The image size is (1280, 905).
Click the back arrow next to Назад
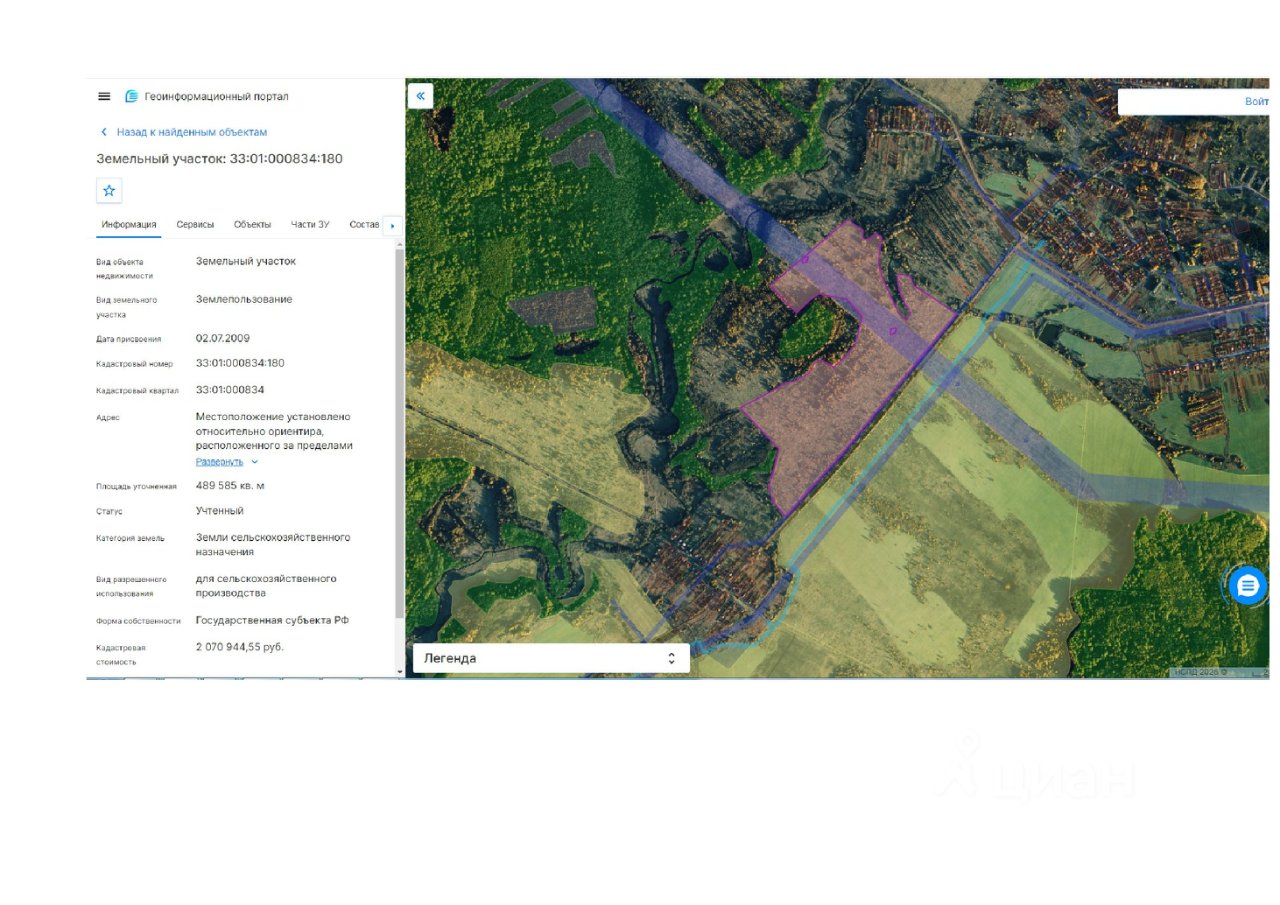coord(103,132)
